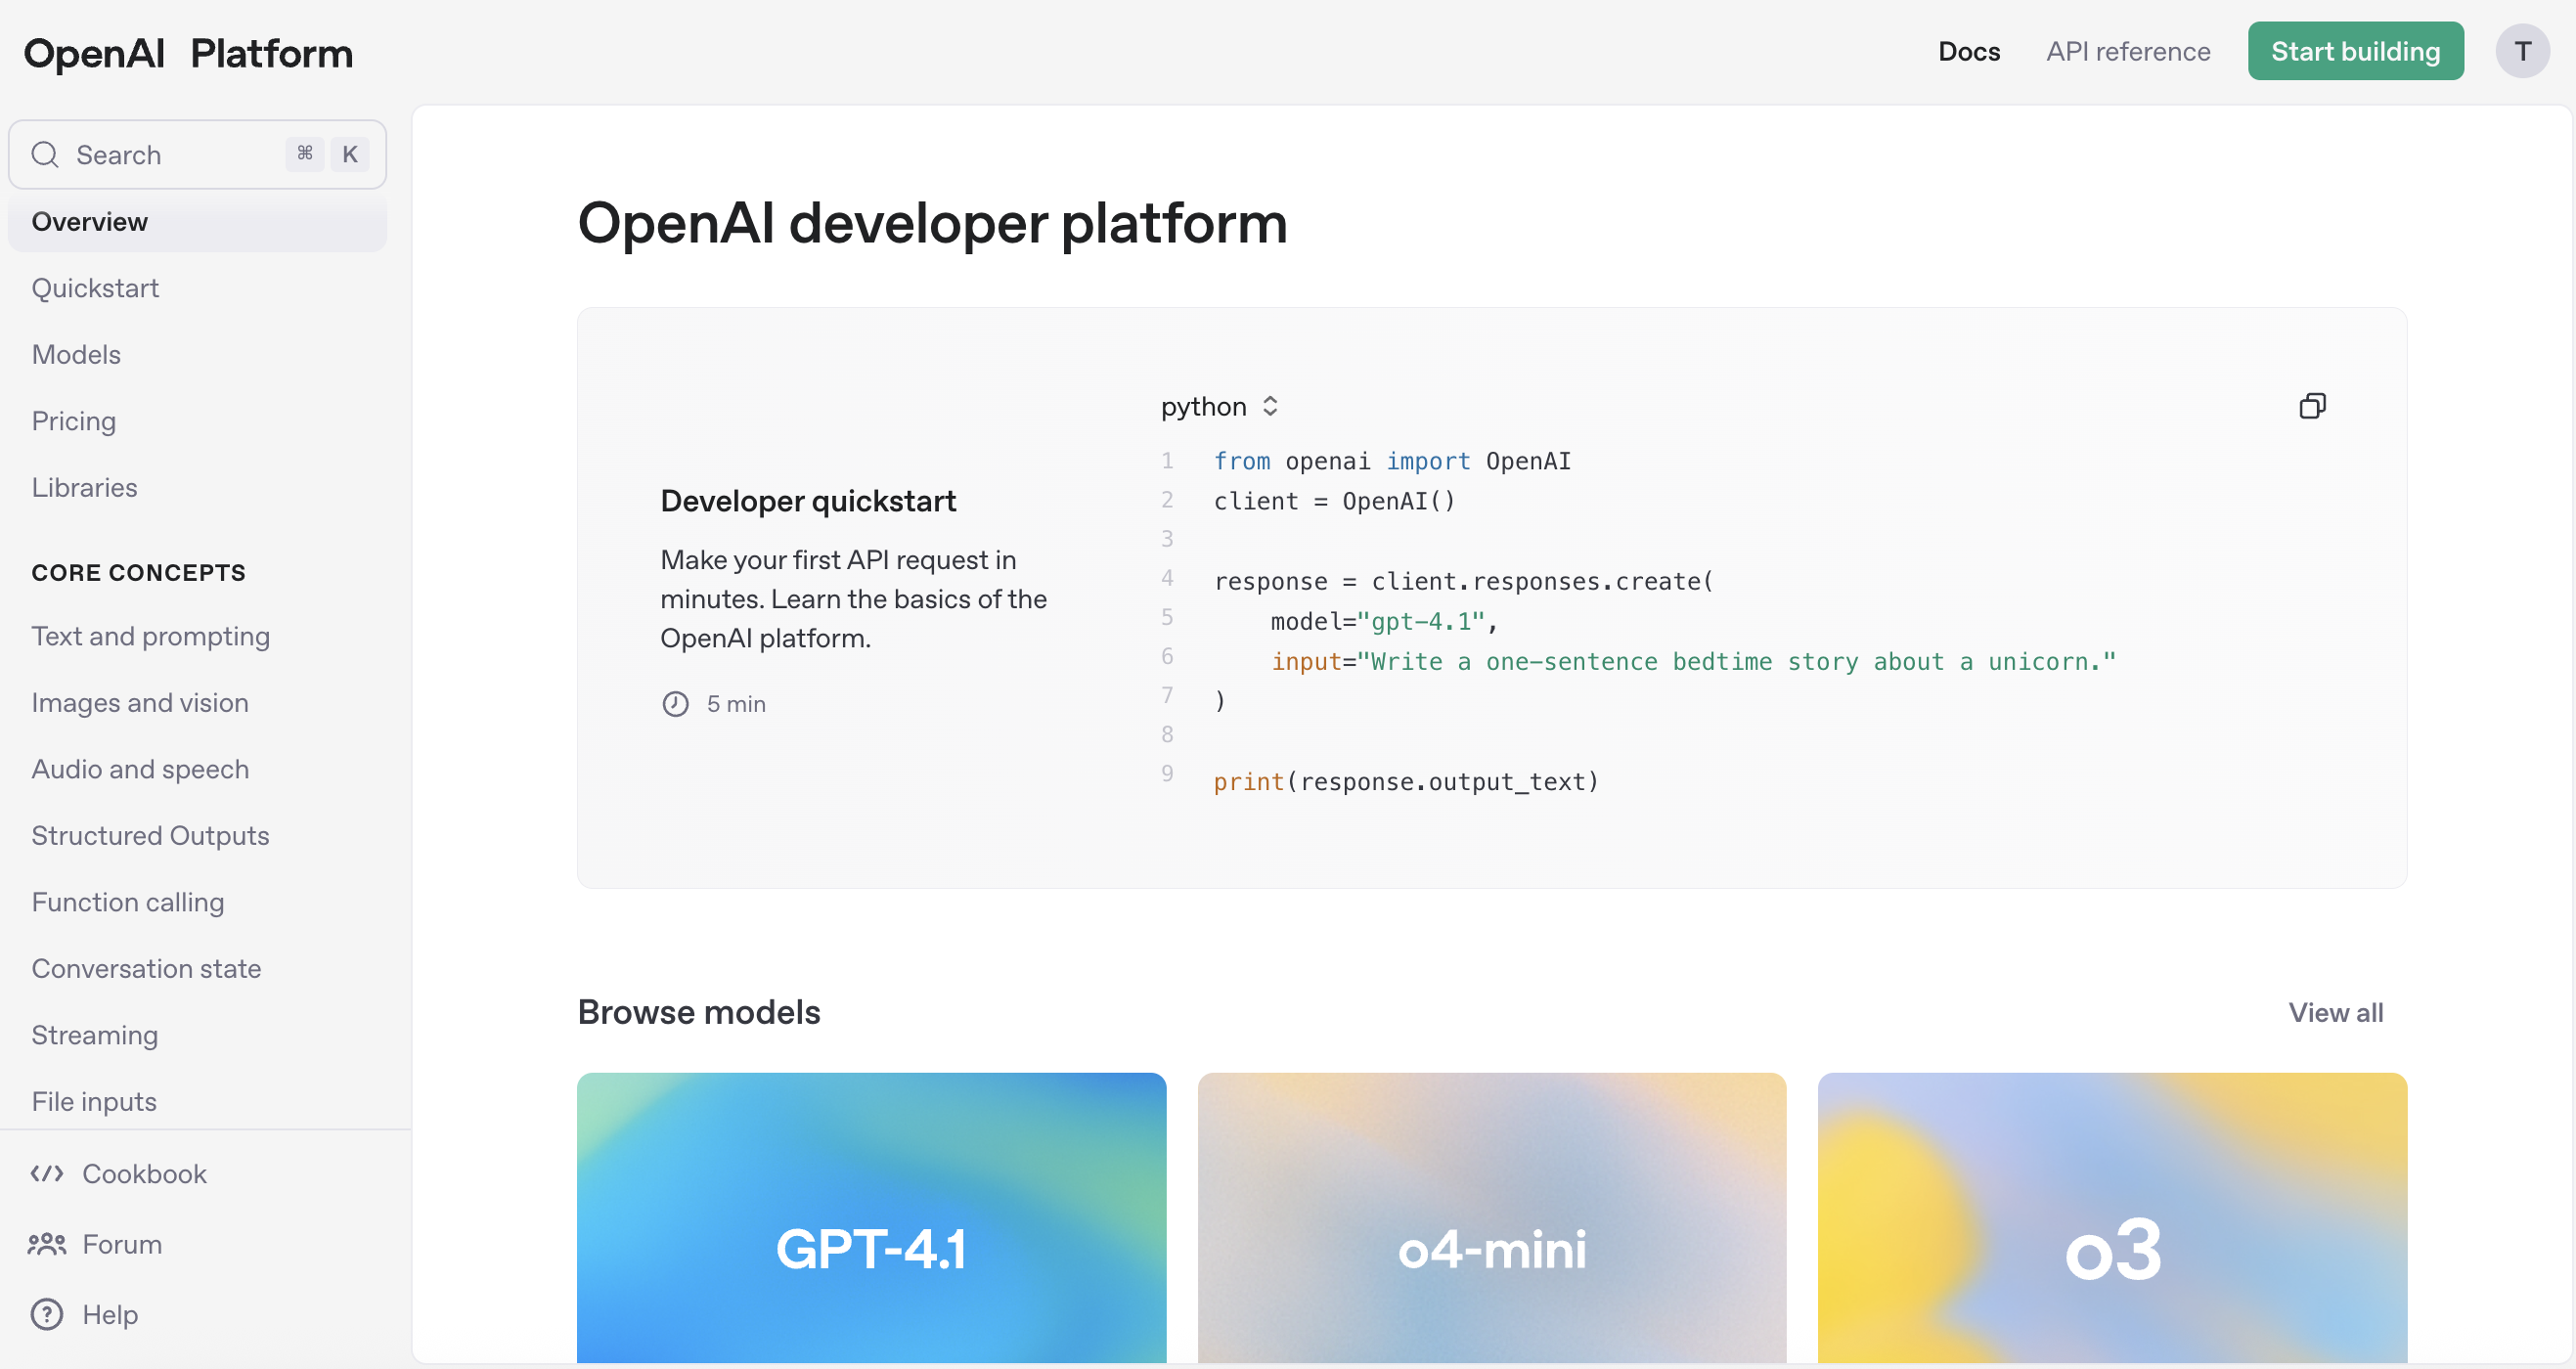Click the 'Make your first API request' description

coord(853,599)
